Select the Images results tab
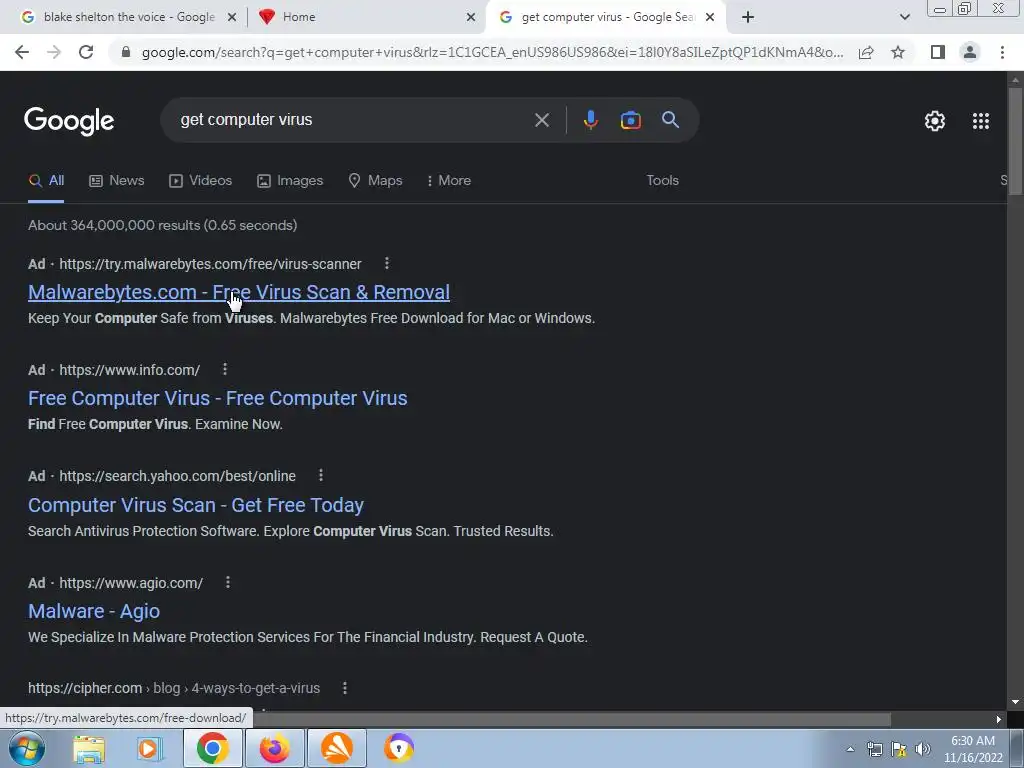 [x=290, y=180]
